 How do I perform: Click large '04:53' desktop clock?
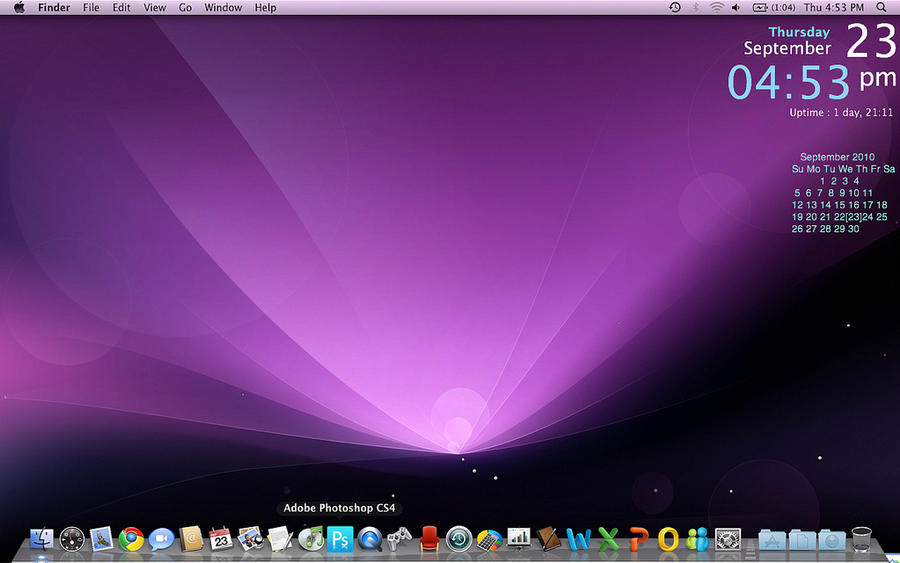coord(789,82)
